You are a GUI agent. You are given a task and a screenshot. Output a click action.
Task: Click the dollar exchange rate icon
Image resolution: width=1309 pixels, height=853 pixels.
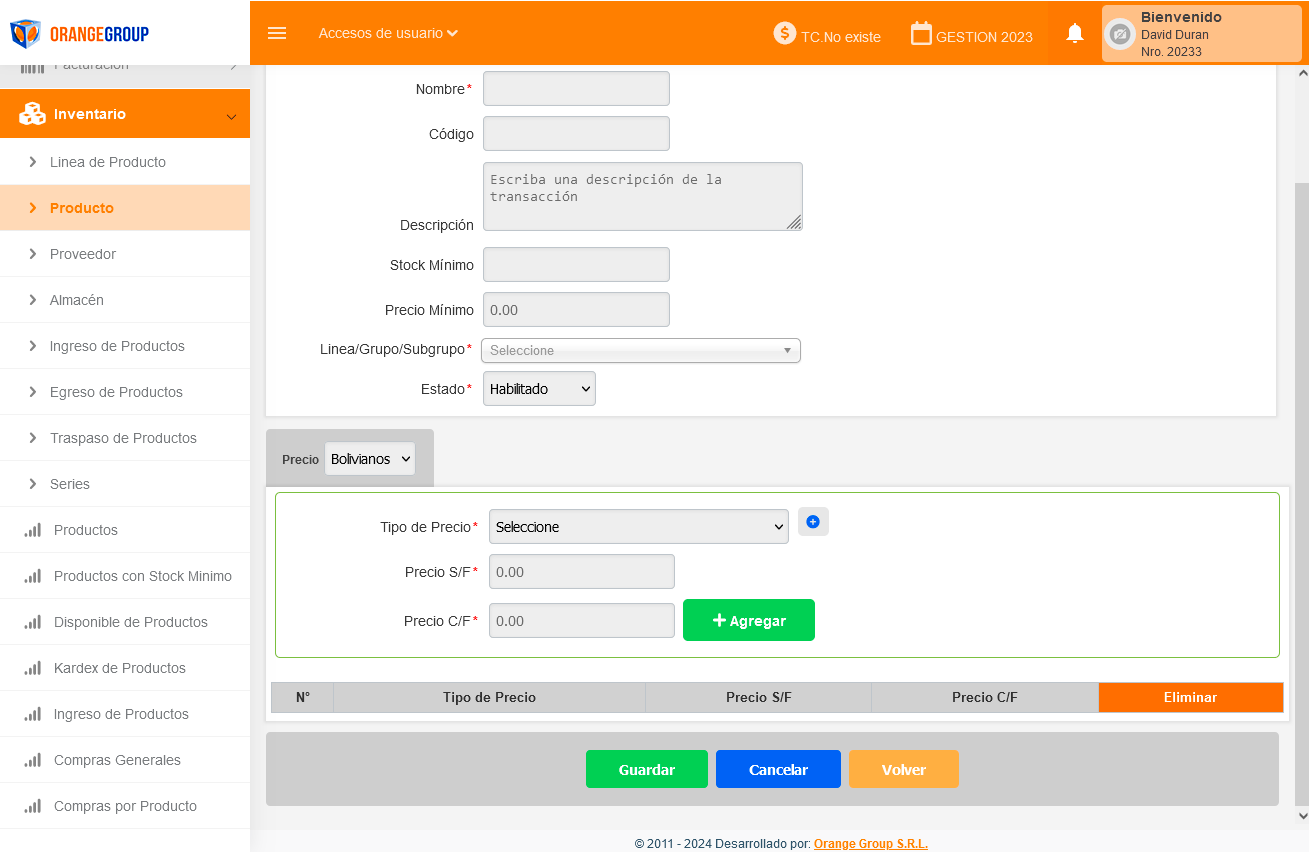785,33
